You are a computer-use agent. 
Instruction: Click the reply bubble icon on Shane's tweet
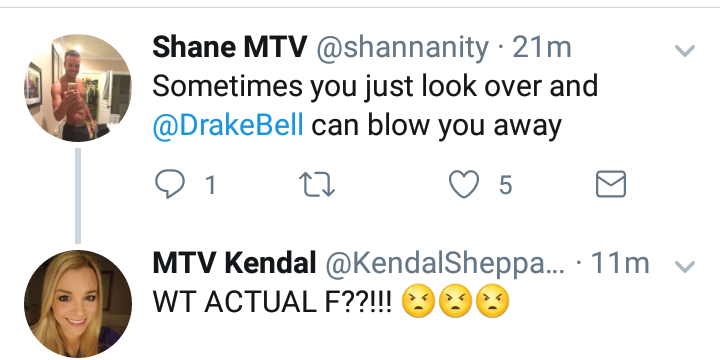point(170,185)
